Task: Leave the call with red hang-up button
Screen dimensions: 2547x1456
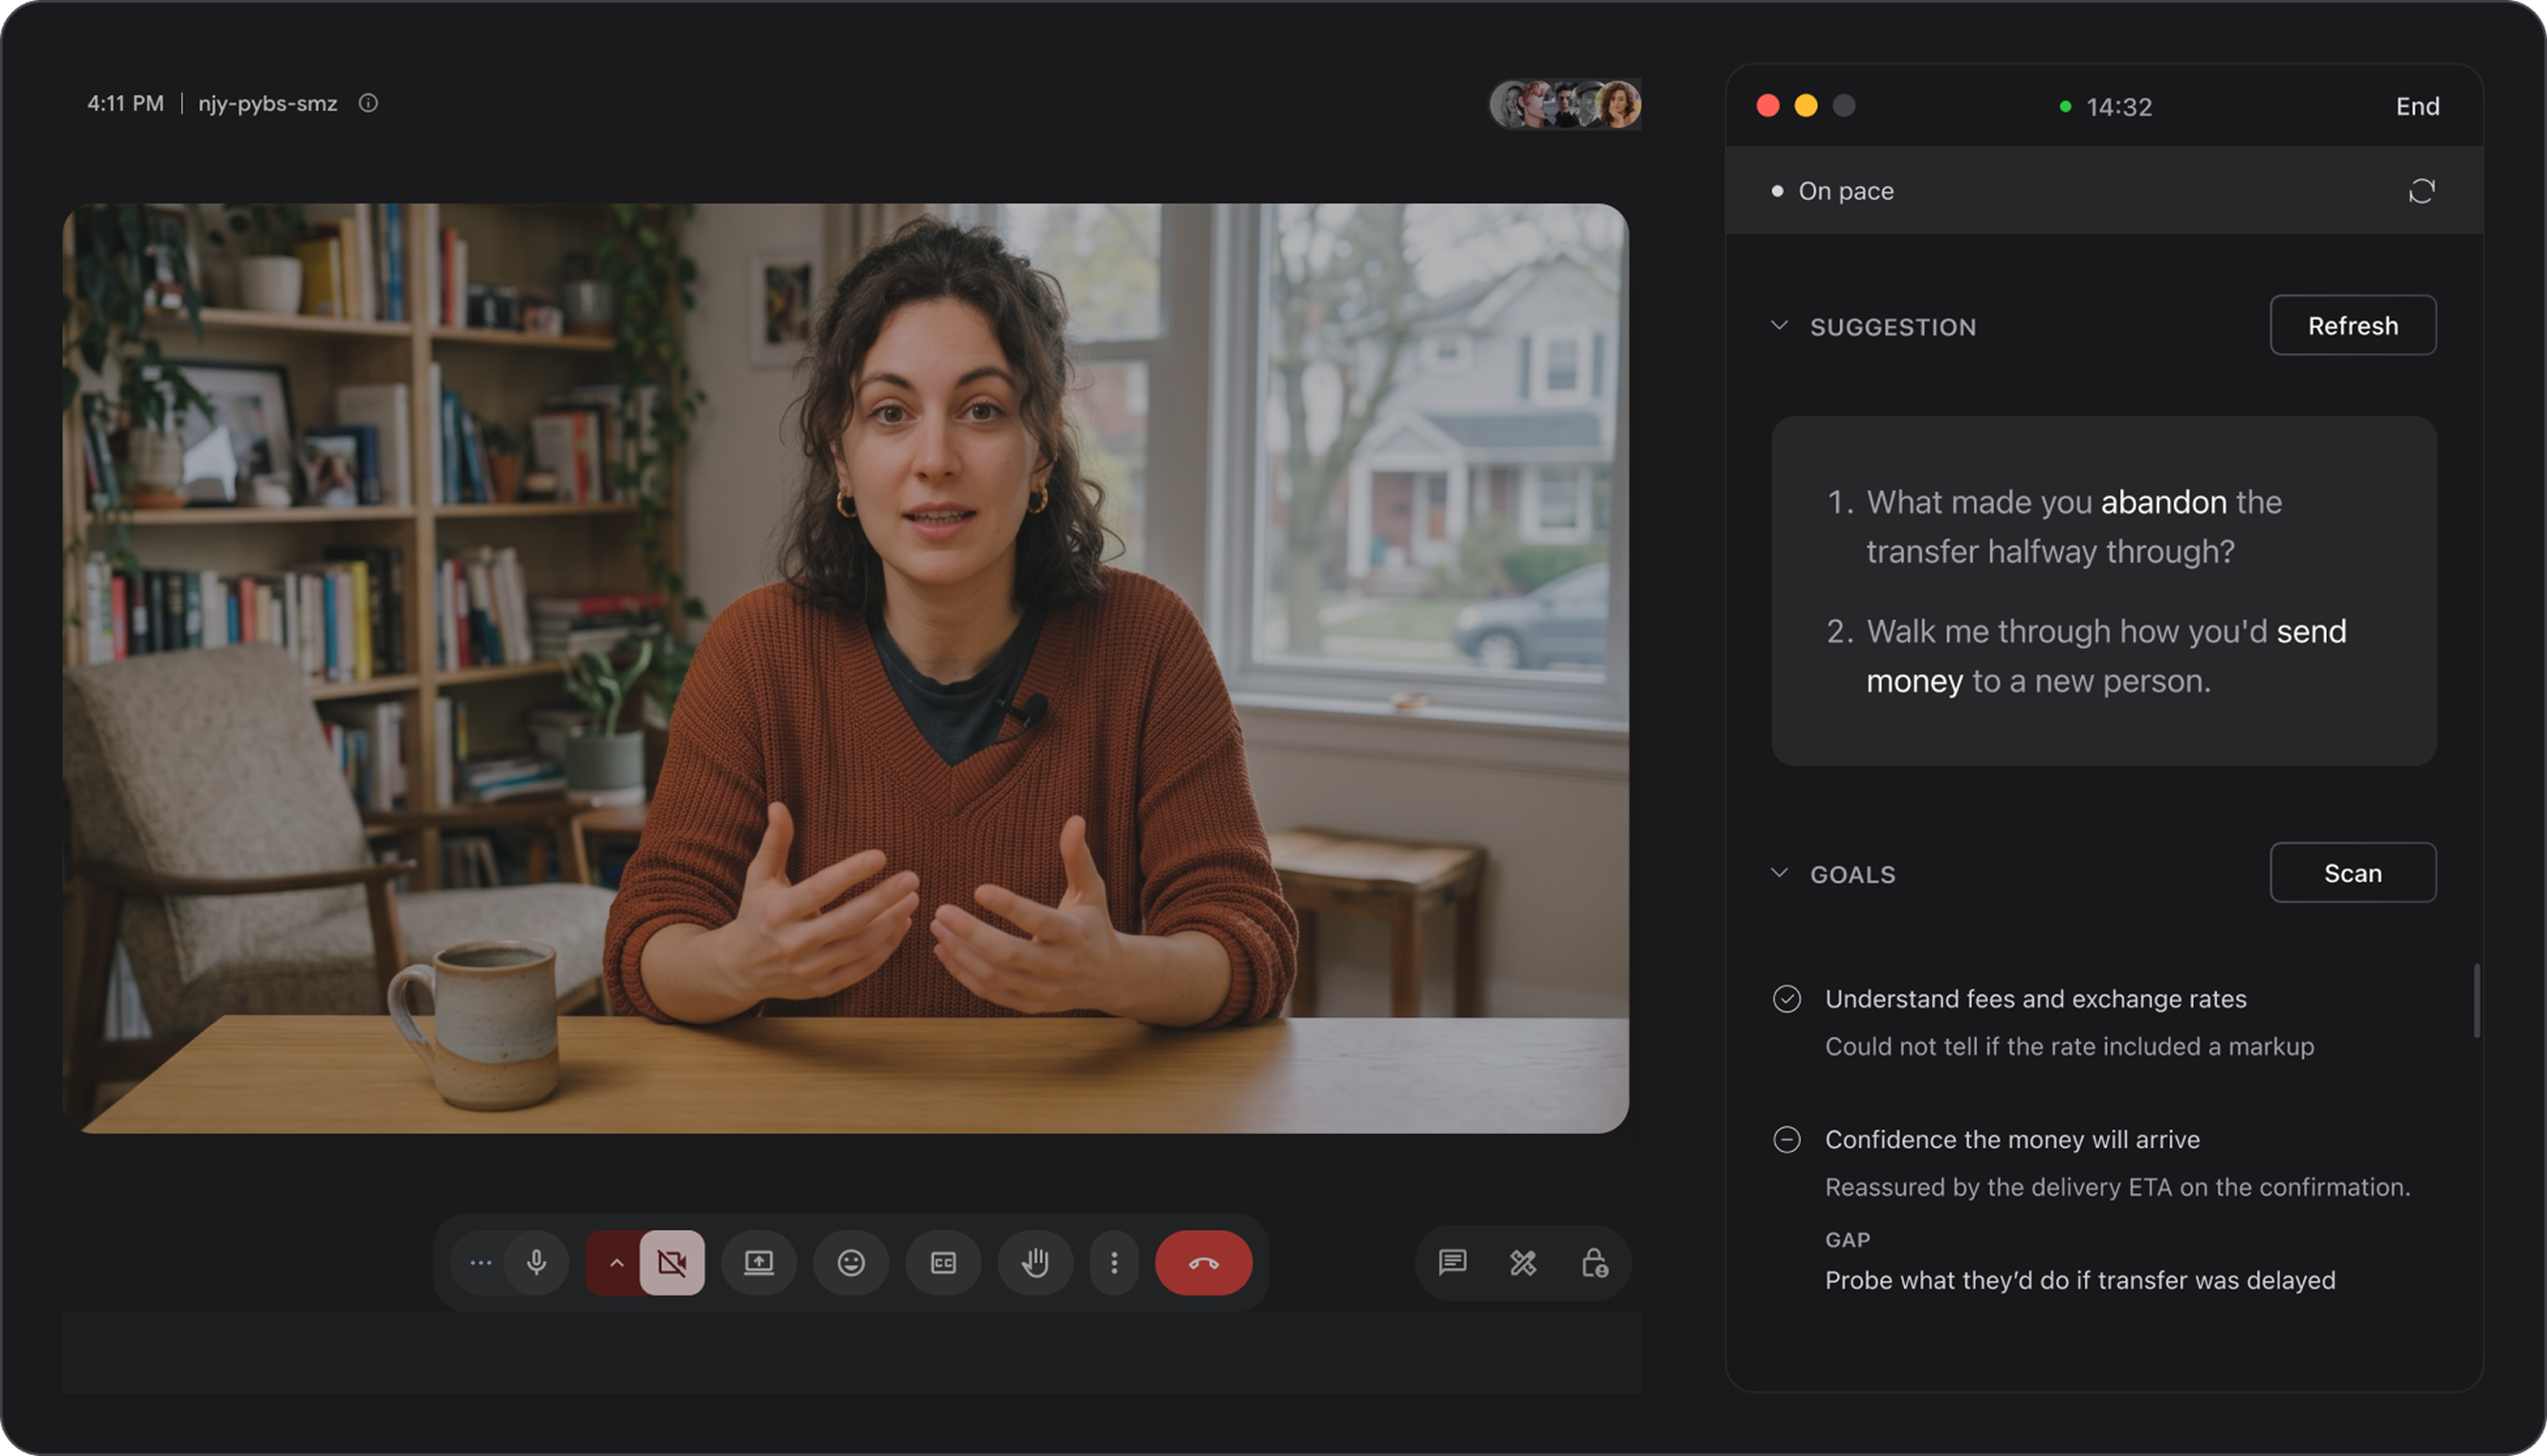Action: (1204, 1263)
